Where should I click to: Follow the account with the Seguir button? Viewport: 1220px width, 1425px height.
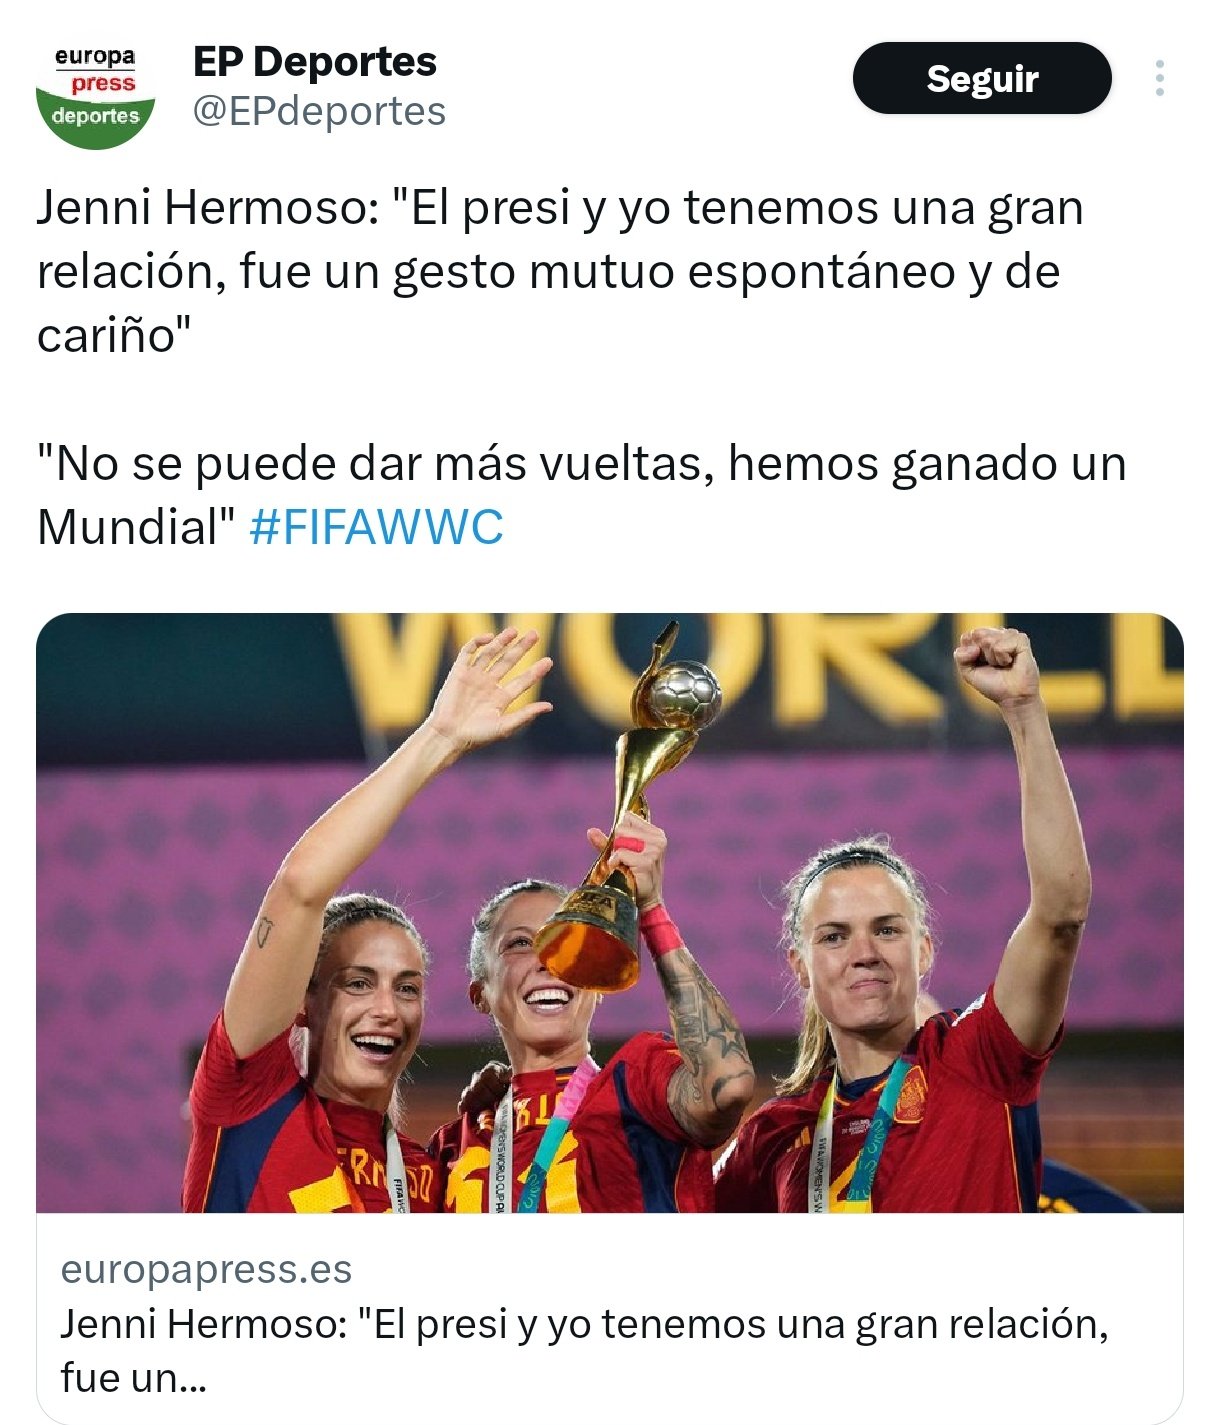point(981,78)
